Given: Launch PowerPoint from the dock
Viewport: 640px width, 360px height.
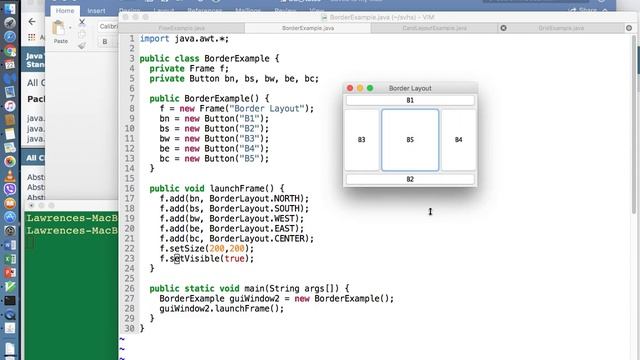Looking at the screenshot, I should point(10,273).
